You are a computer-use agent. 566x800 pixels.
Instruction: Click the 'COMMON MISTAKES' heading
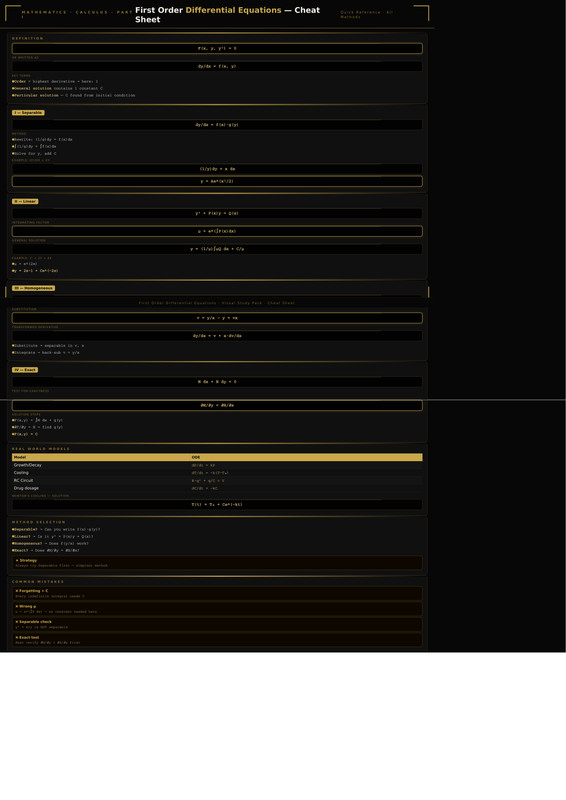[38, 582]
